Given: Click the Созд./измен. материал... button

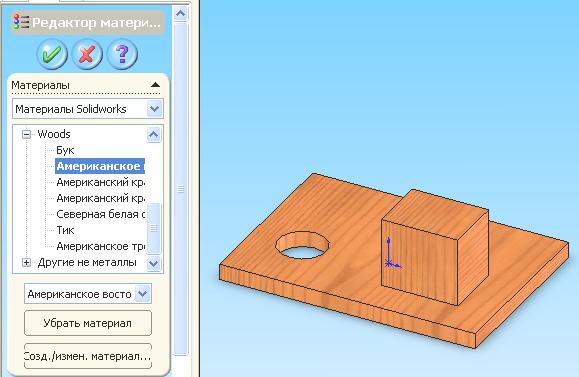Looking at the screenshot, I should coord(88,356).
